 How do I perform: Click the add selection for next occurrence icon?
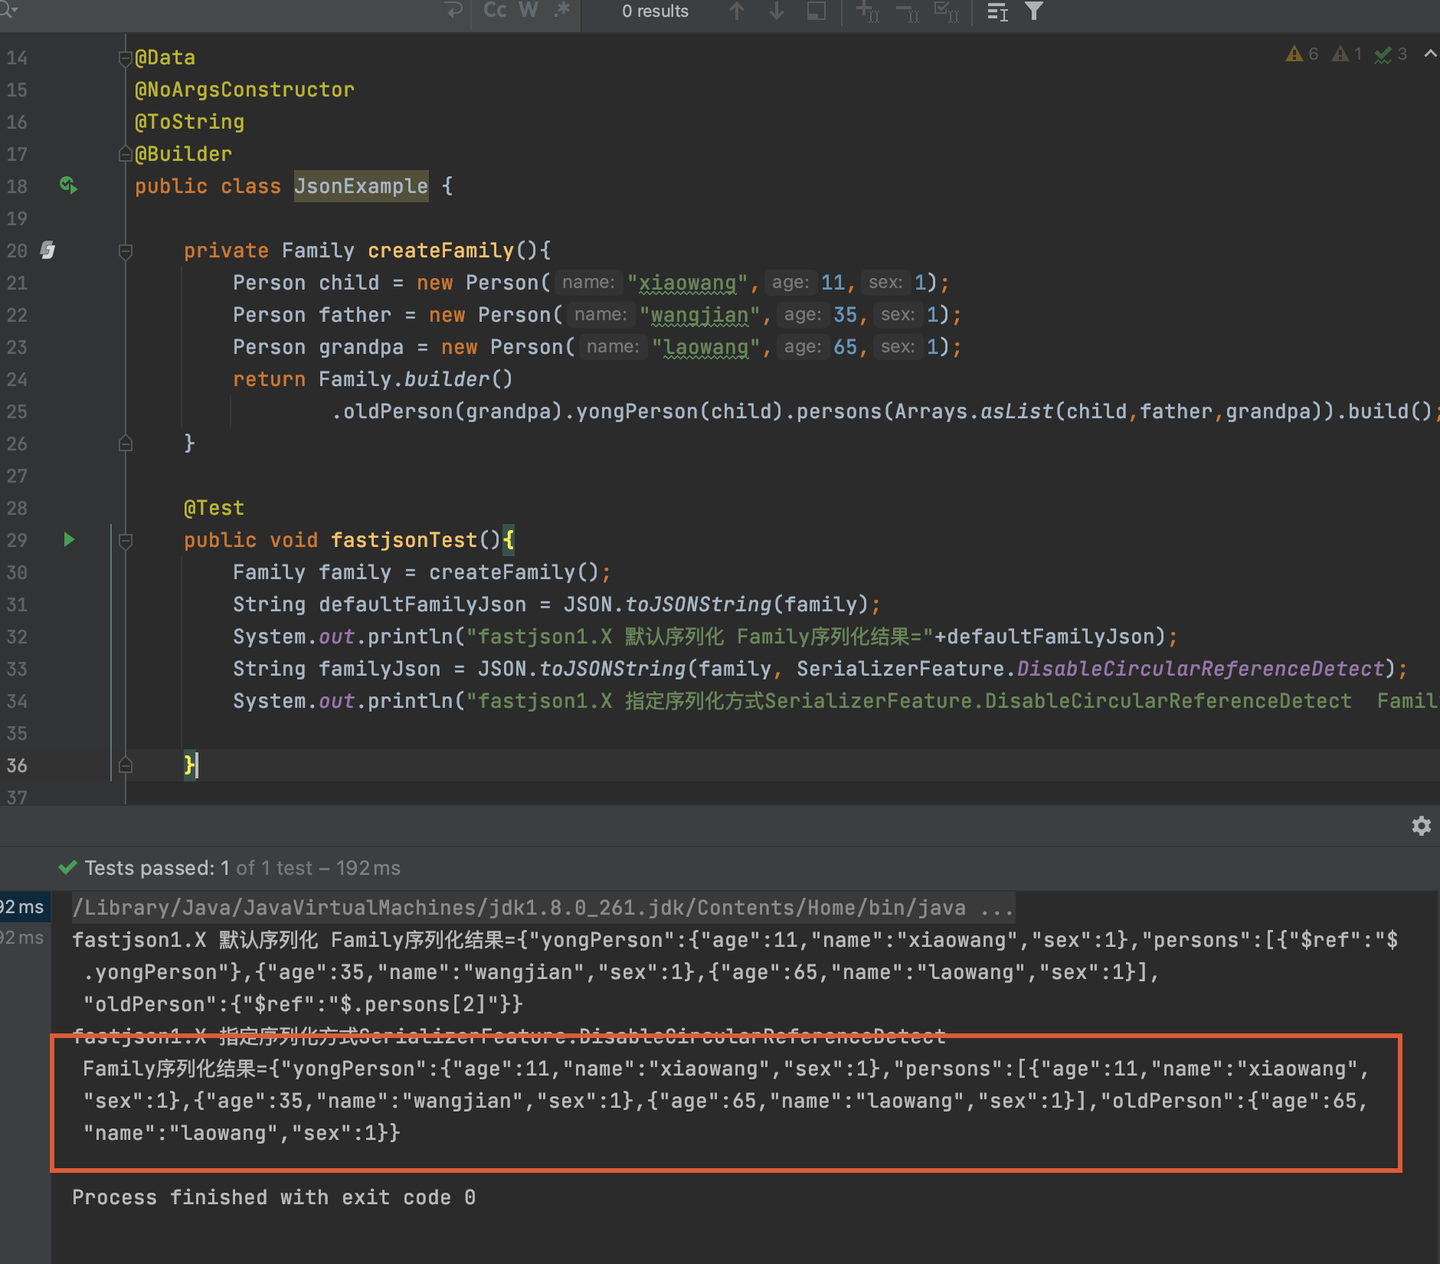867,11
